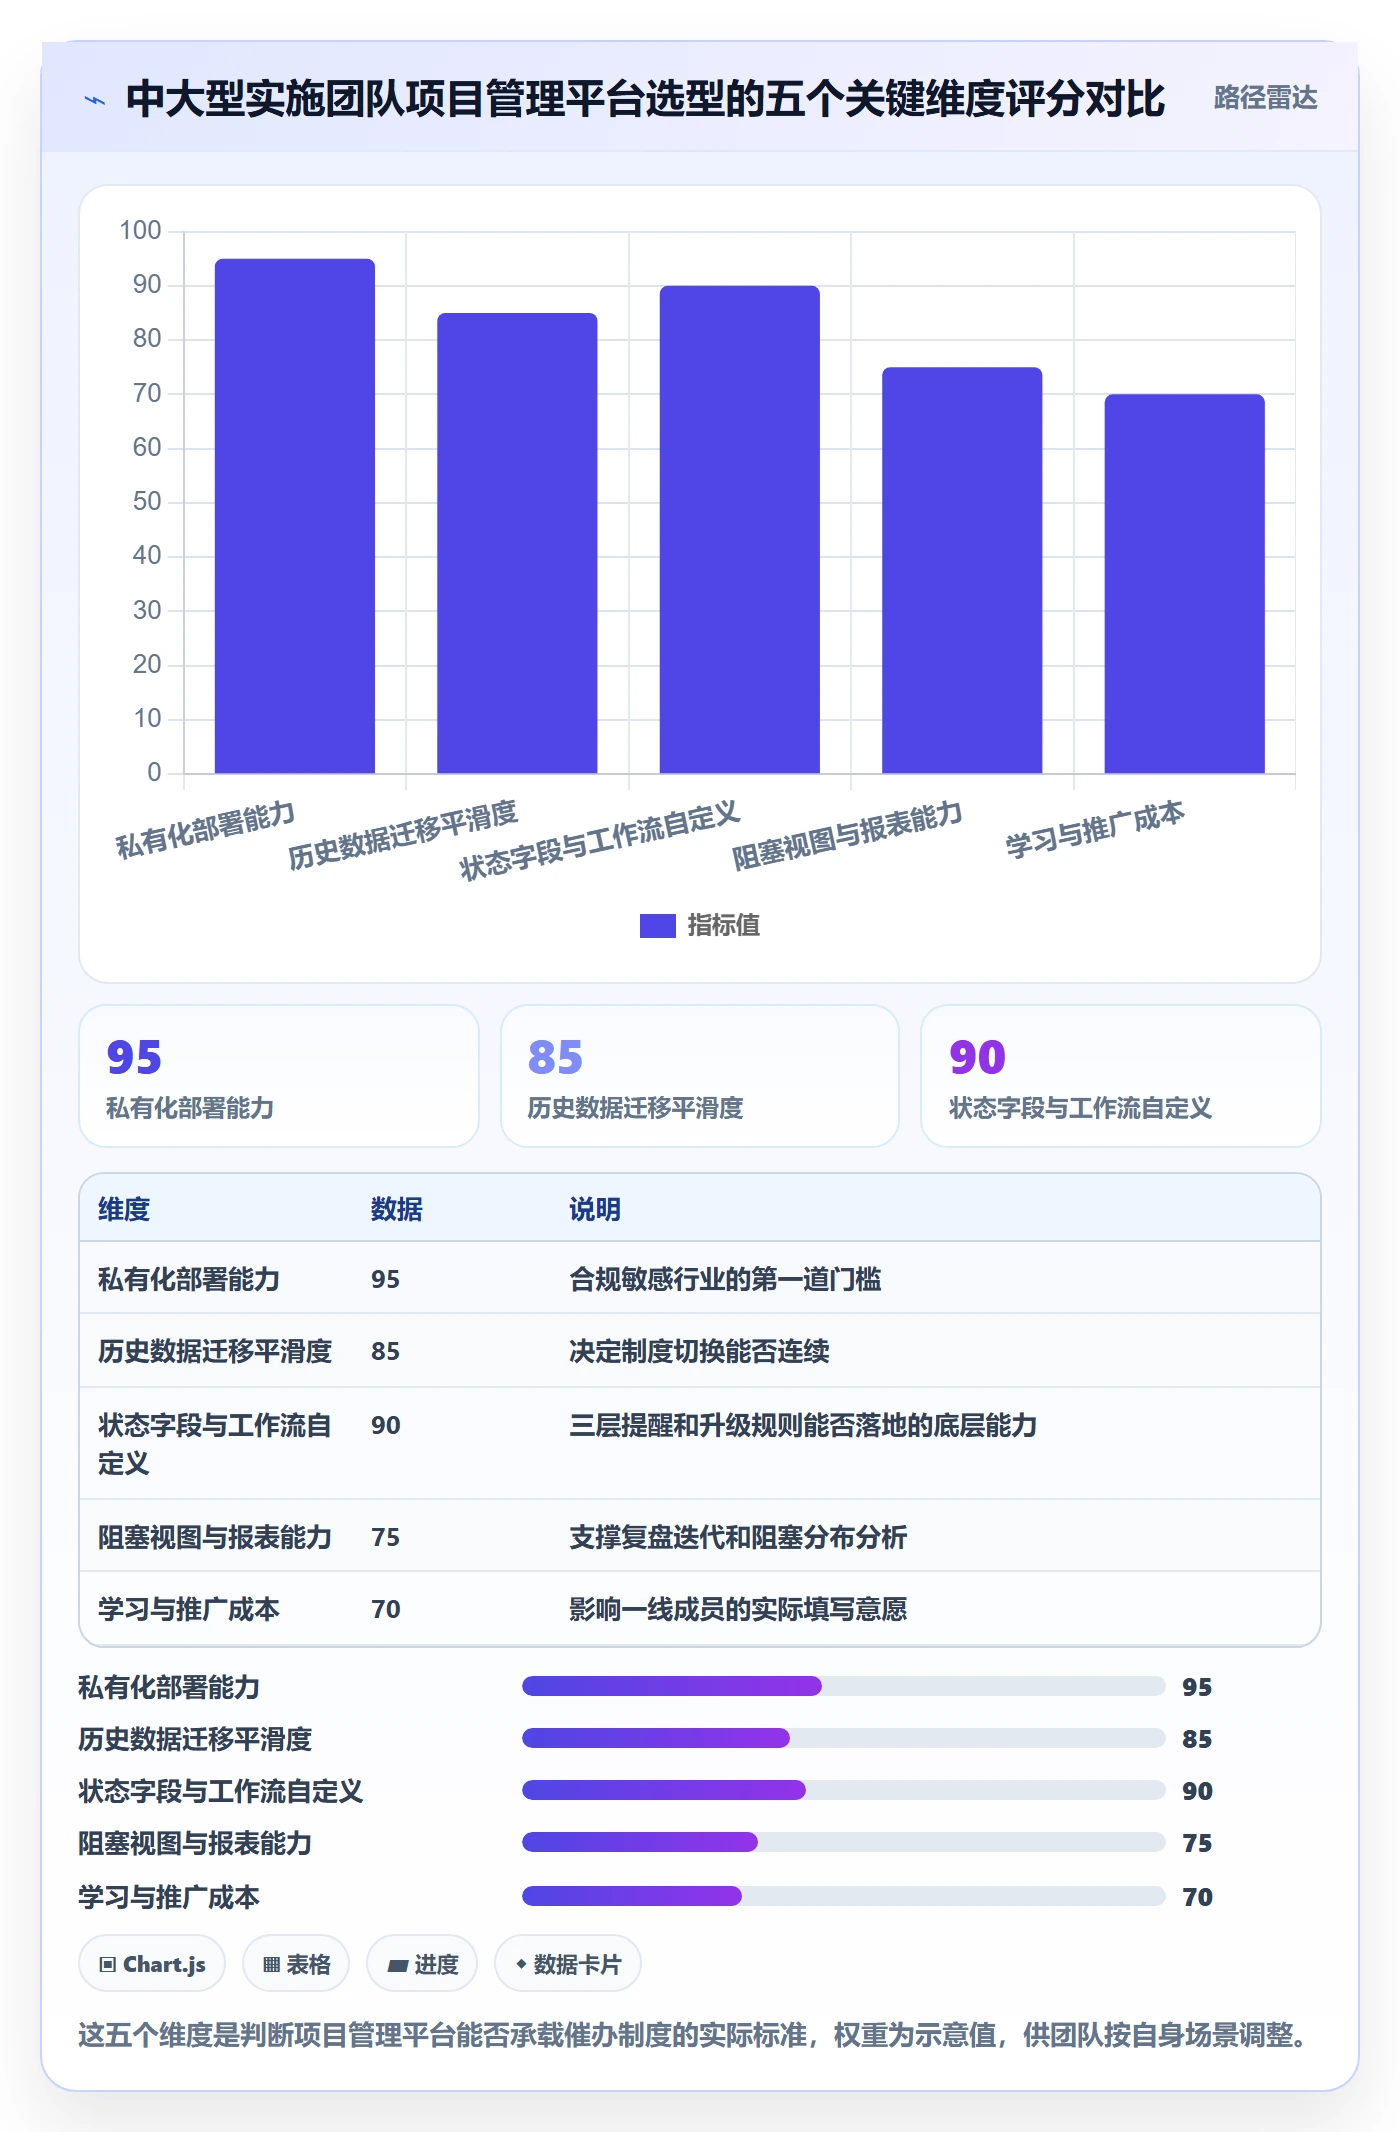Image resolution: width=1400 pixels, height=2132 pixels.
Task: Select table cell 决定制度切换能否连续
Action: pos(699,1352)
